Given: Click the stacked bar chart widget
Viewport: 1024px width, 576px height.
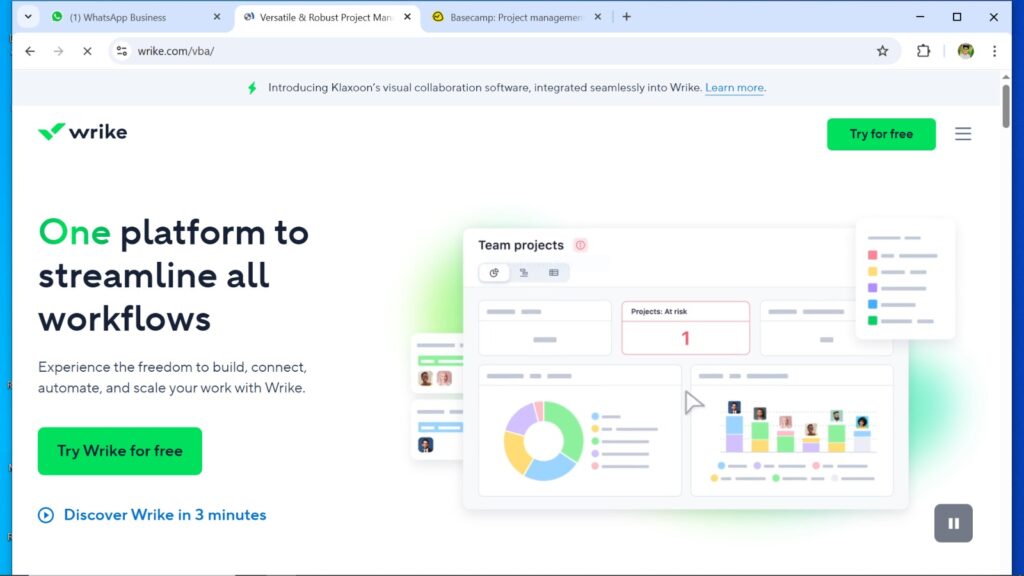Looking at the screenshot, I should point(792,430).
